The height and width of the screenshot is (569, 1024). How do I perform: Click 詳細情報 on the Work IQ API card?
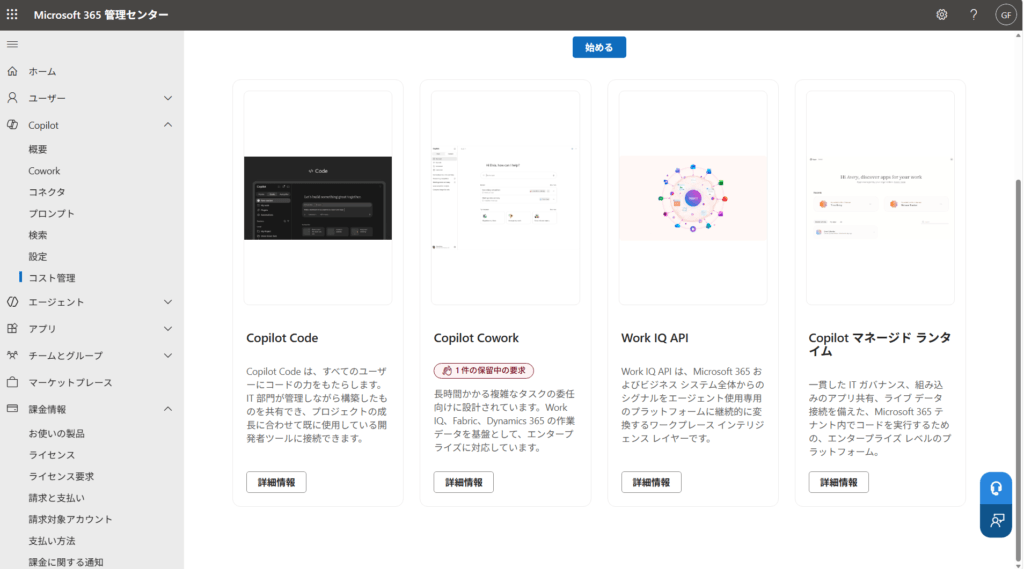[x=651, y=482]
